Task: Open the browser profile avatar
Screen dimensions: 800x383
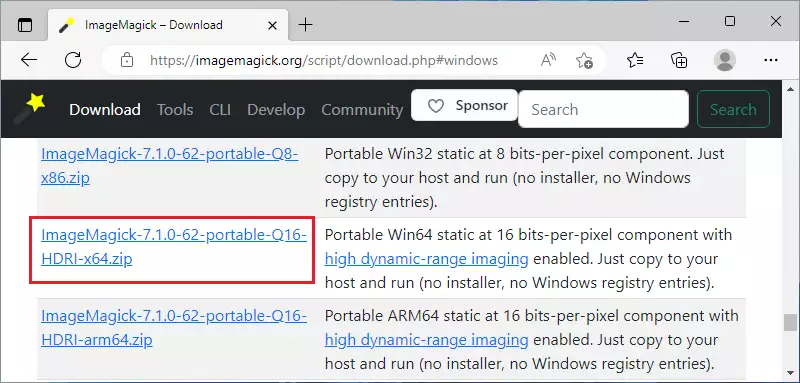Action: pyautogui.click(x=724, y=60)
